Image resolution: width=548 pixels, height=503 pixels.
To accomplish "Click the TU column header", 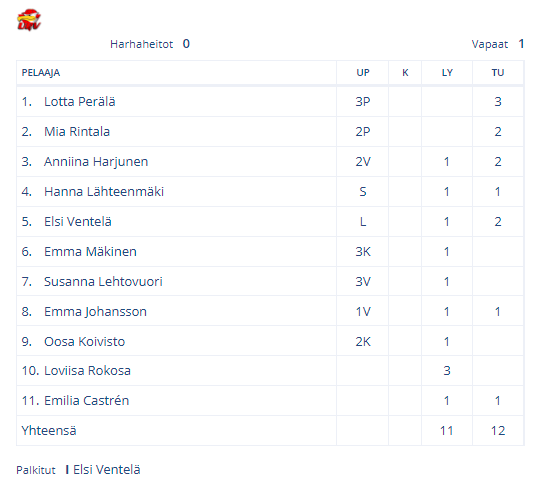I will point(498,73).
